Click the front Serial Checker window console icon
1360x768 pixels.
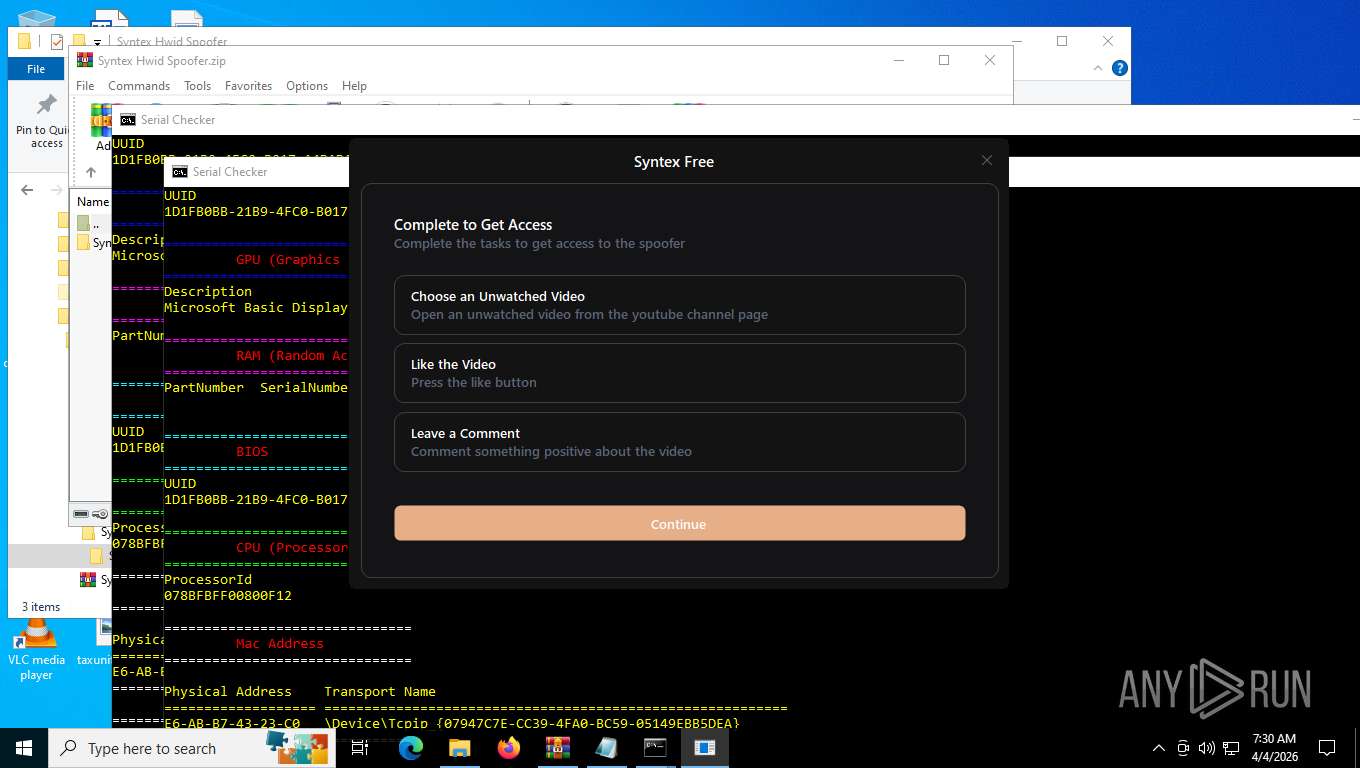[180, 172]
